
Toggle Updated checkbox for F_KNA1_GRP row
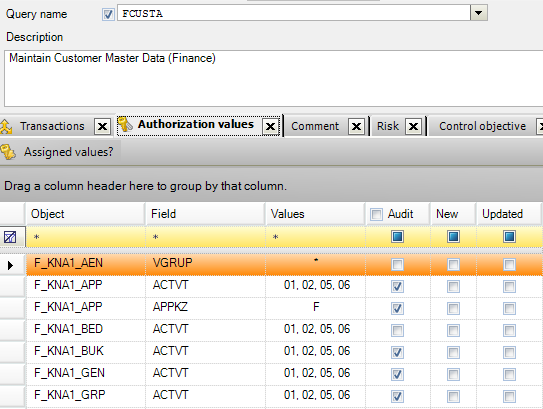[509, 397]
